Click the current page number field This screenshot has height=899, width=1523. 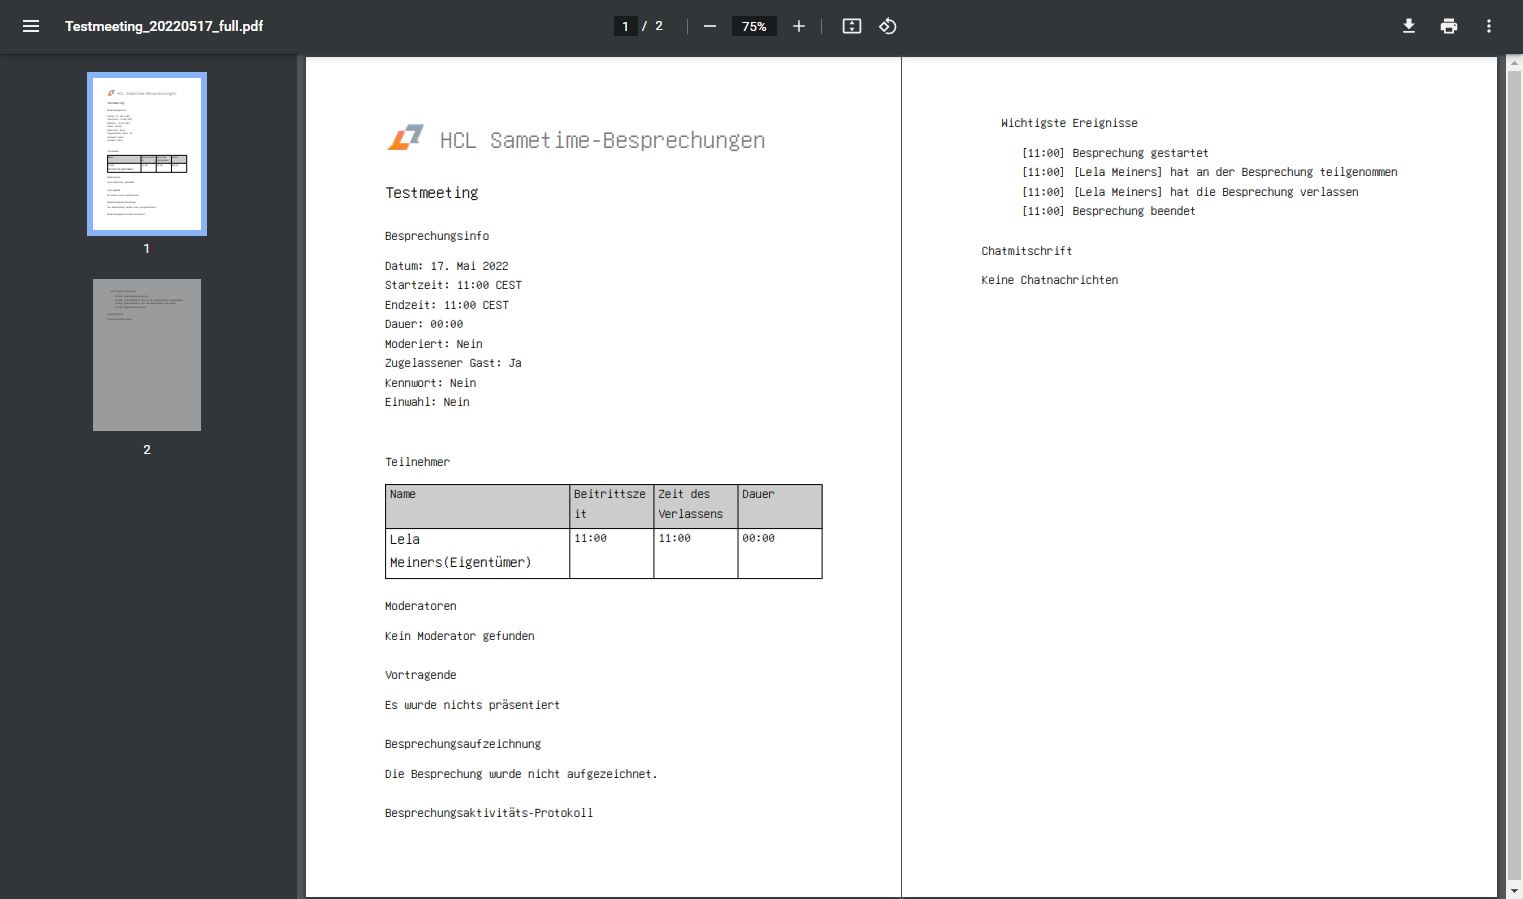(x=625, y=26)
